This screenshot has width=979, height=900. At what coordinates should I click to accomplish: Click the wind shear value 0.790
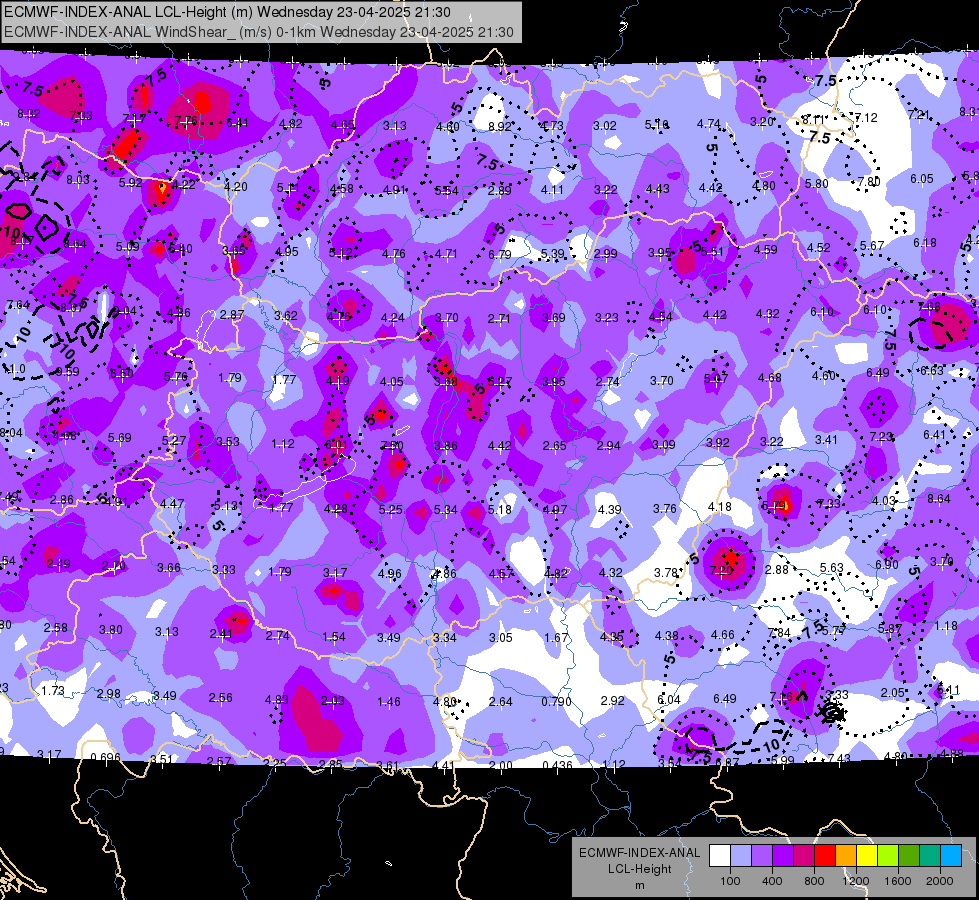(556, 701)
